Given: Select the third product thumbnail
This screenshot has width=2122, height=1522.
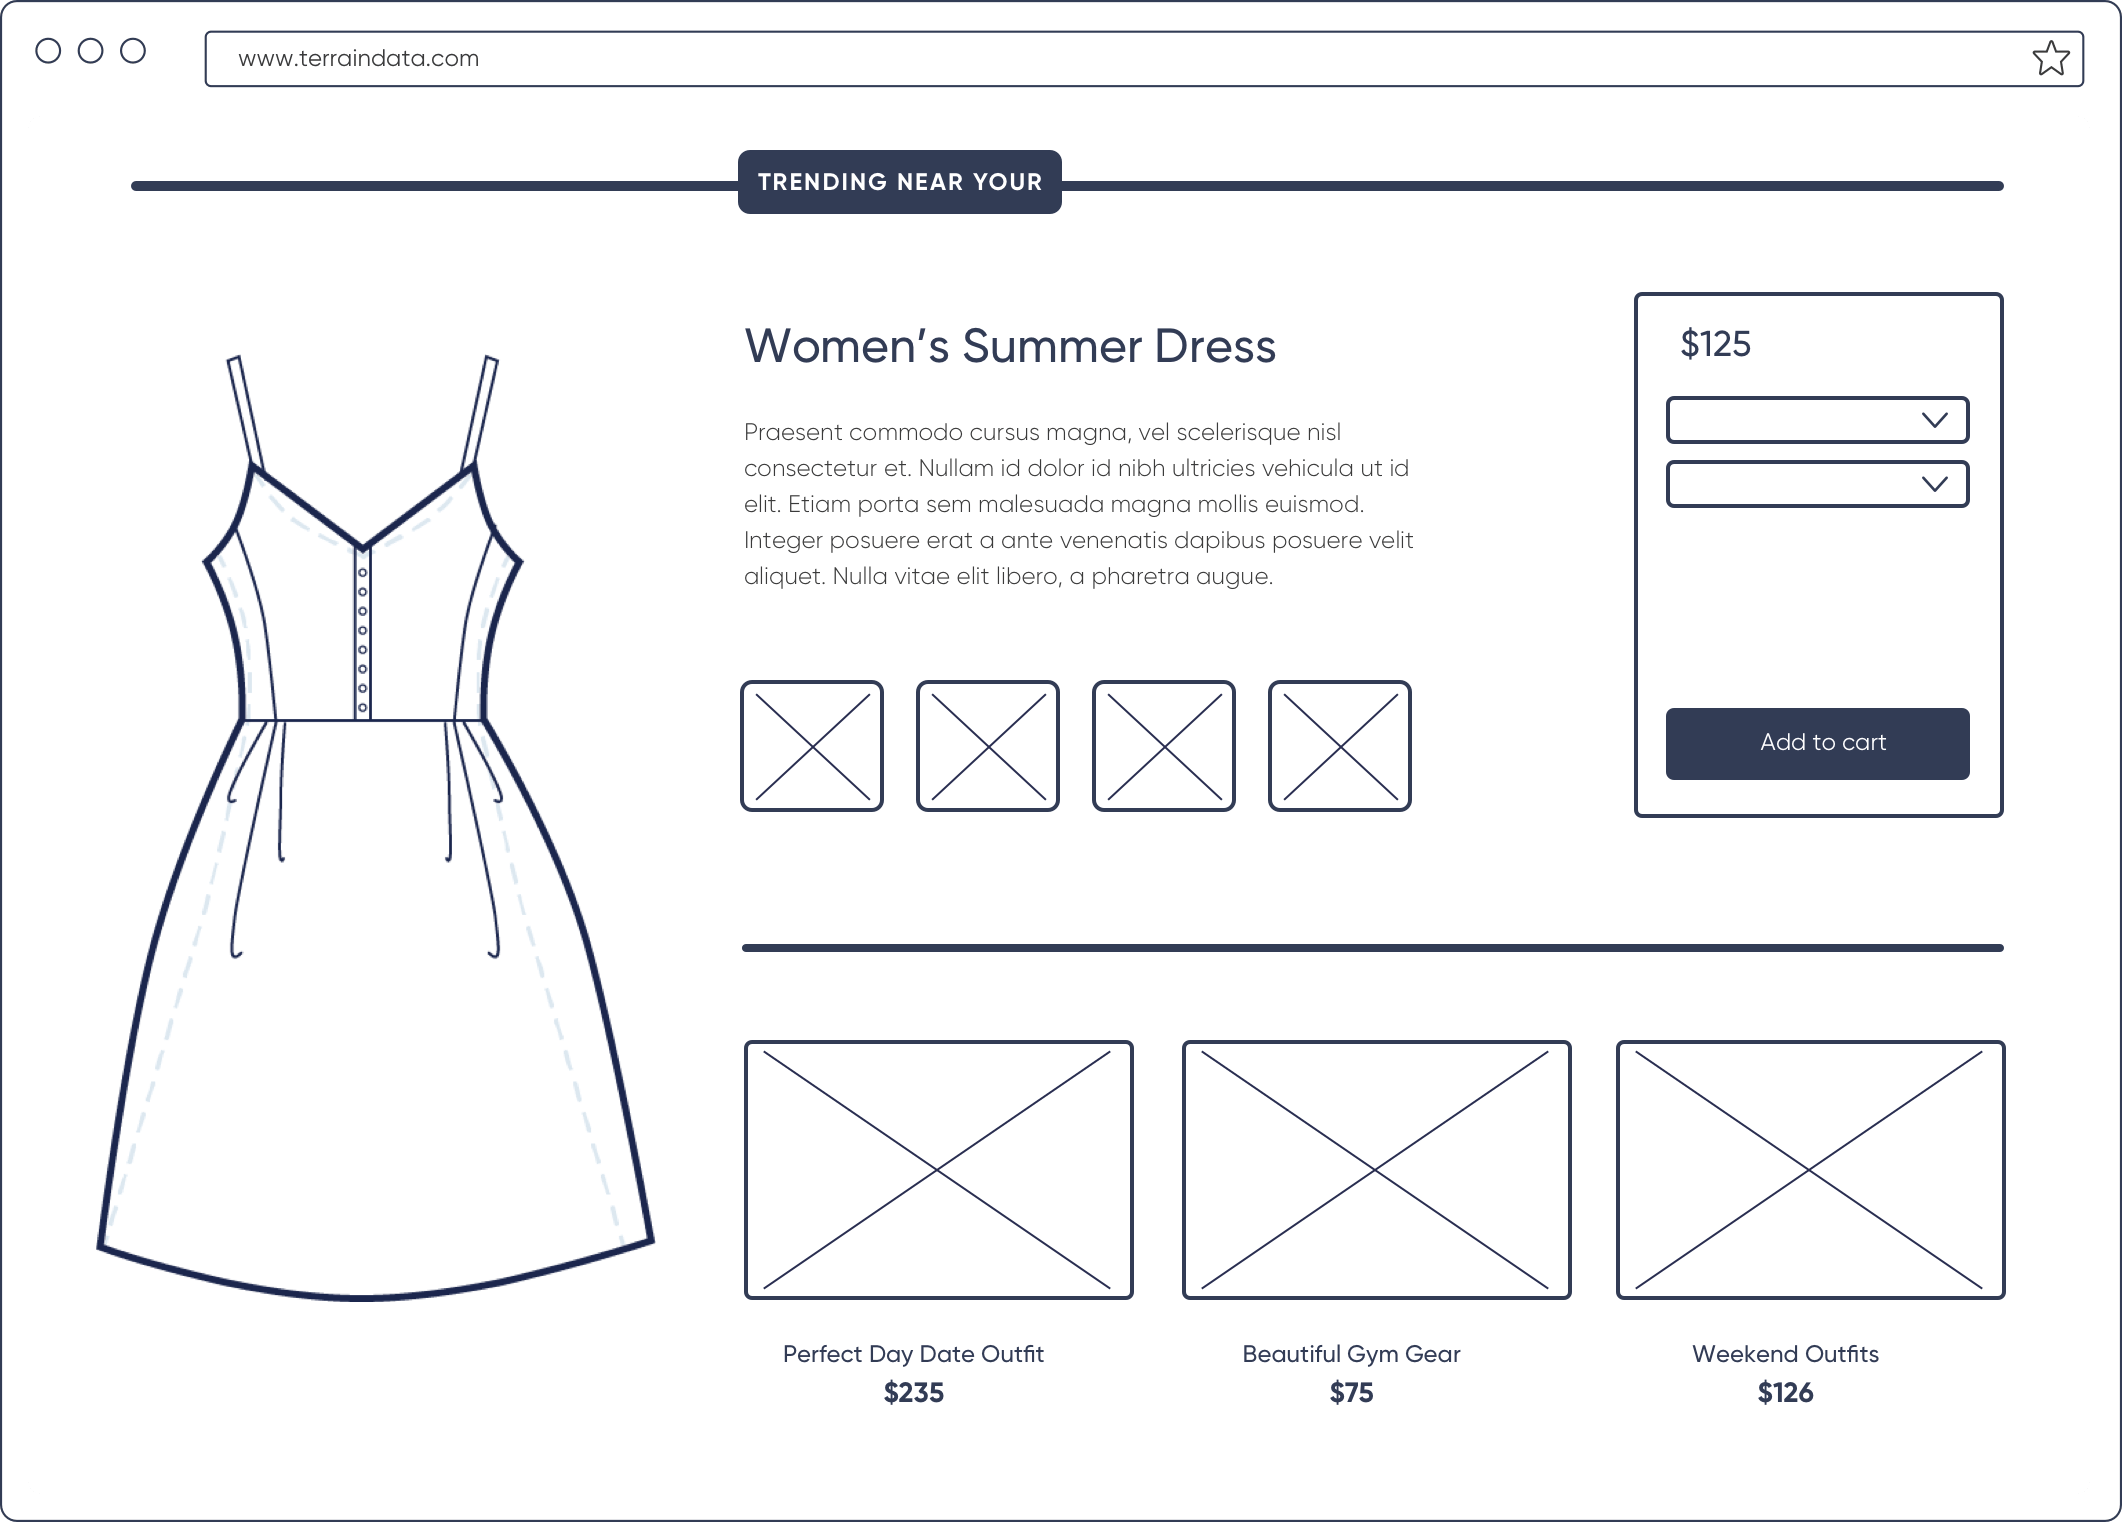Looking at the screenshot, I should pyautogui.click(x=1164, y=746).
